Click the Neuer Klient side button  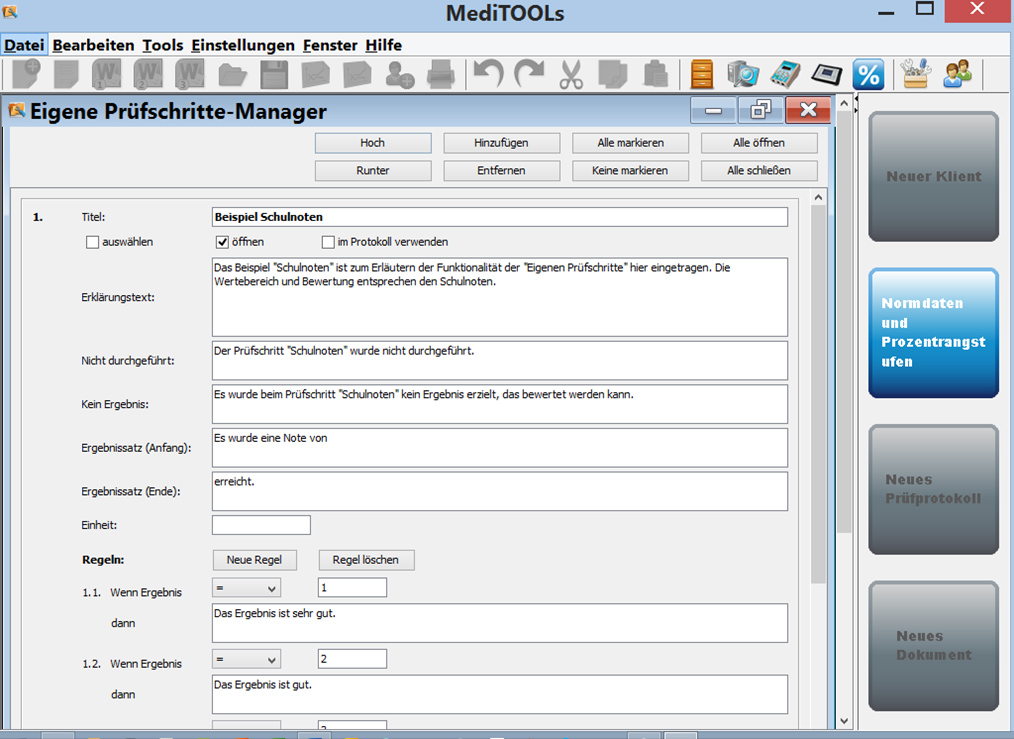click(x=934, y=177)
